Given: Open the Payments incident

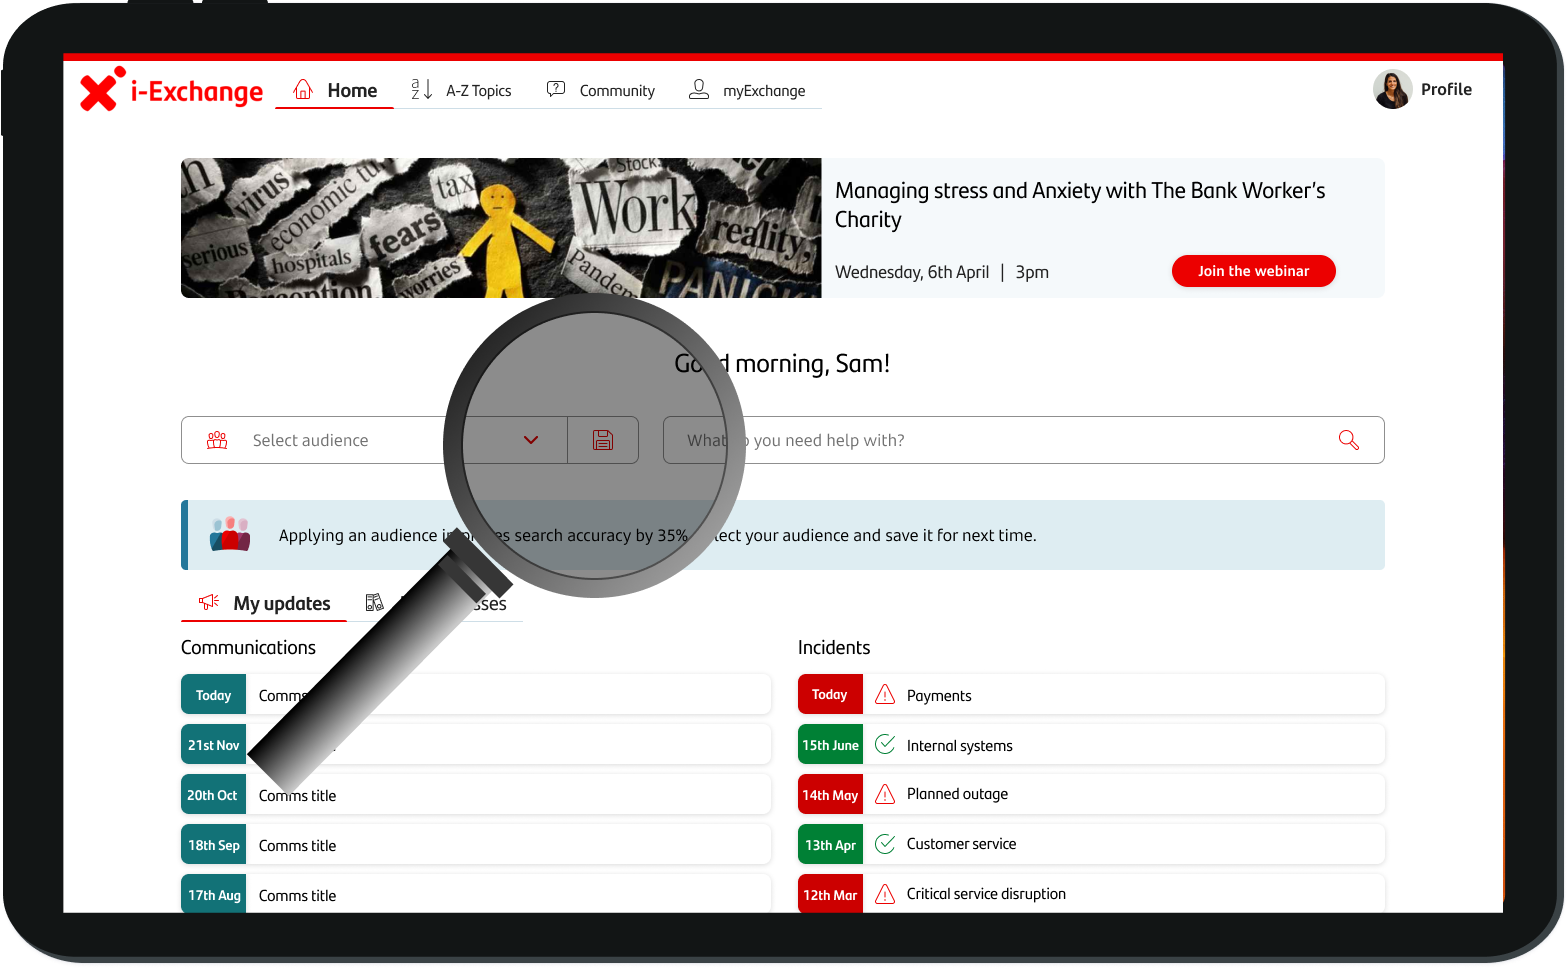Looking at the screenshot, I should pyautogui.click(x=1091, y=694).
